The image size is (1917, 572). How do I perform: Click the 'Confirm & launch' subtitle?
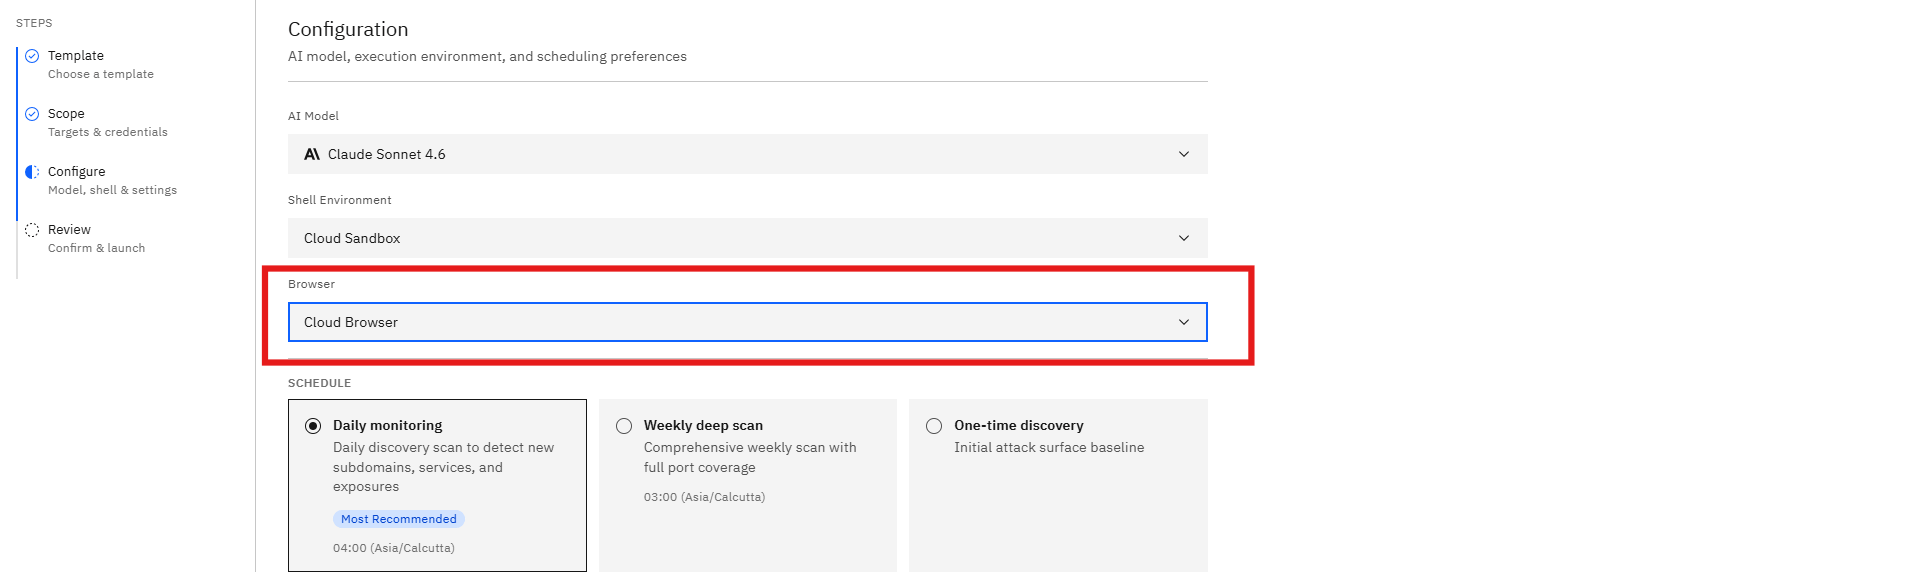(96, 248)
